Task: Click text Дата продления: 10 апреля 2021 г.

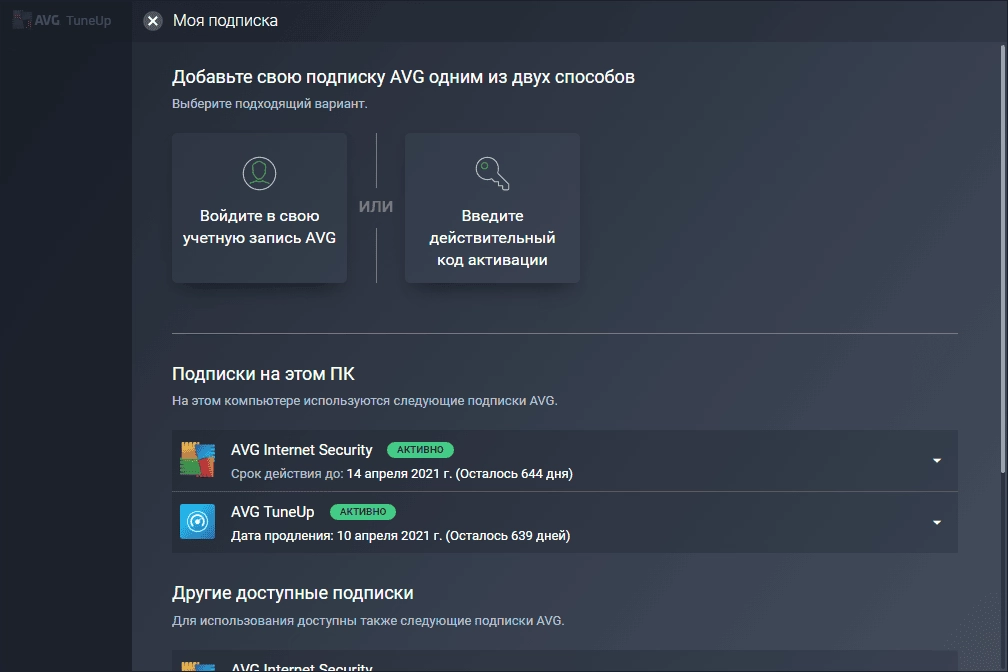Action: point(337,536)
